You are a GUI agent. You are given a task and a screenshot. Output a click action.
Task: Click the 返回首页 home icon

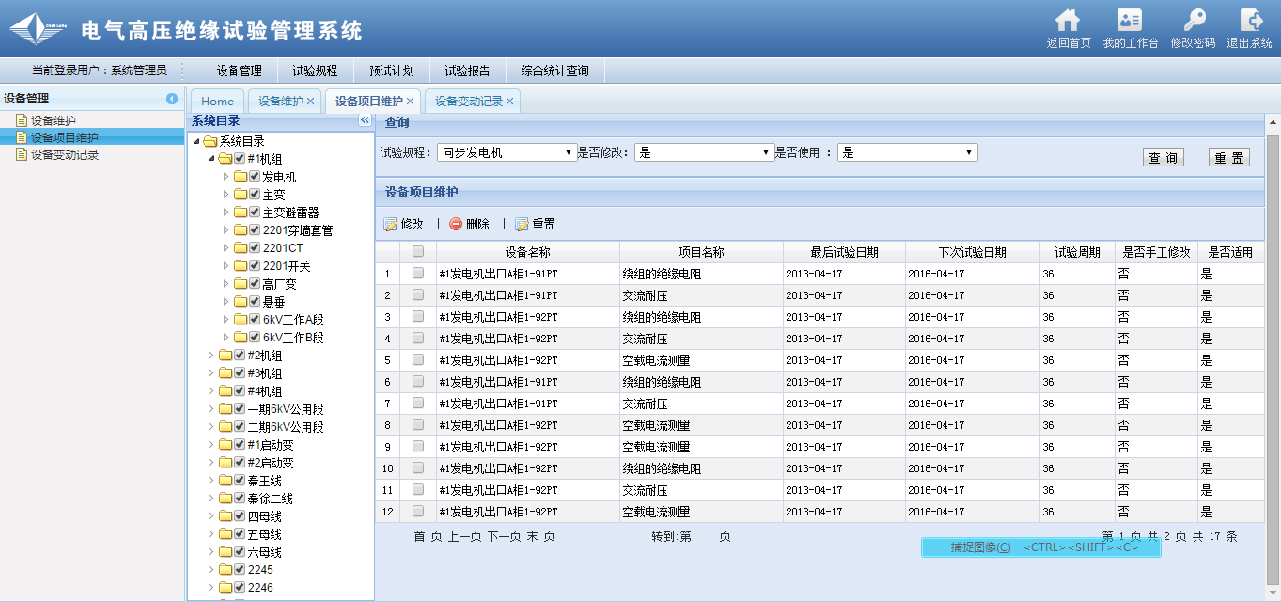point(1067,20)
